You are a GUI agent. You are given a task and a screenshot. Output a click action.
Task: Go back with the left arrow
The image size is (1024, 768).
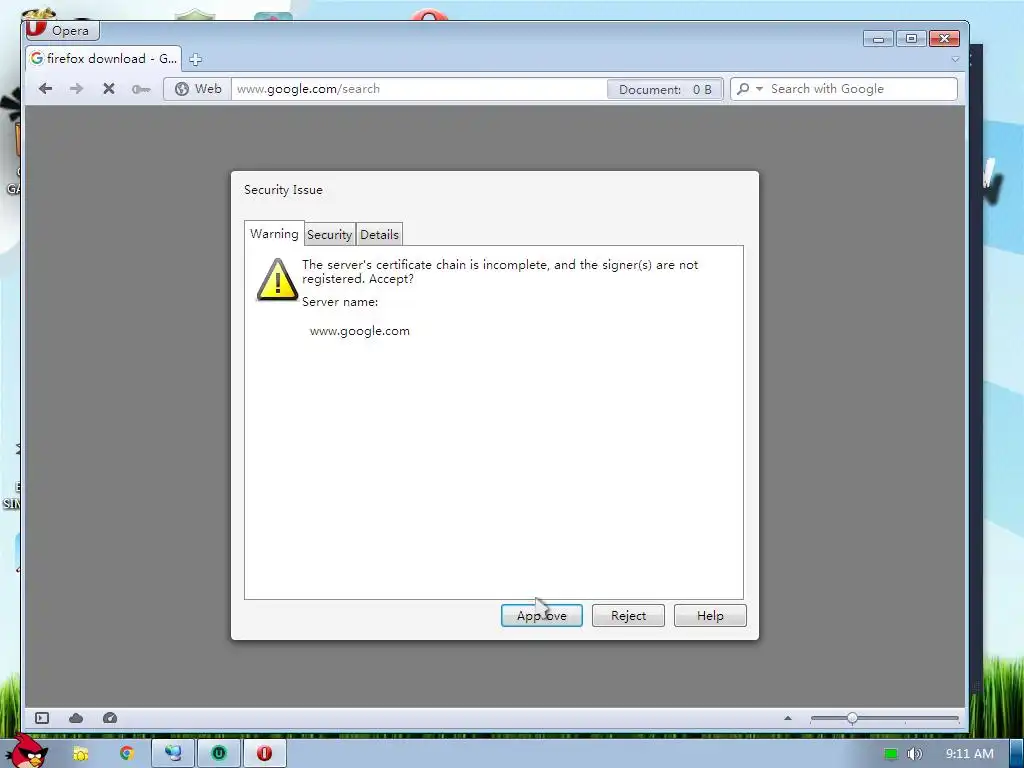[45, 89]
